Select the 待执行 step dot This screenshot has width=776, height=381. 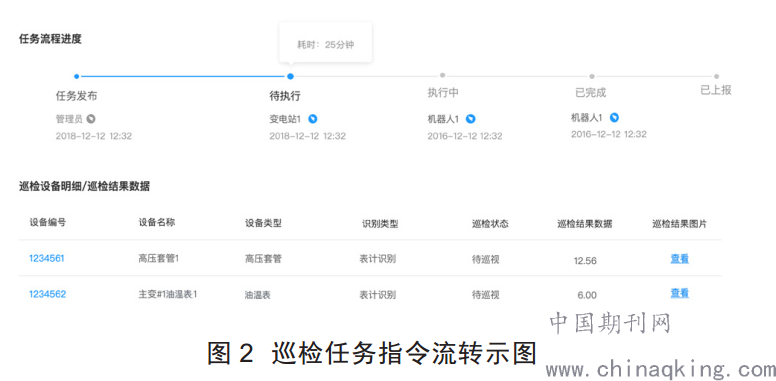[291, 76]
